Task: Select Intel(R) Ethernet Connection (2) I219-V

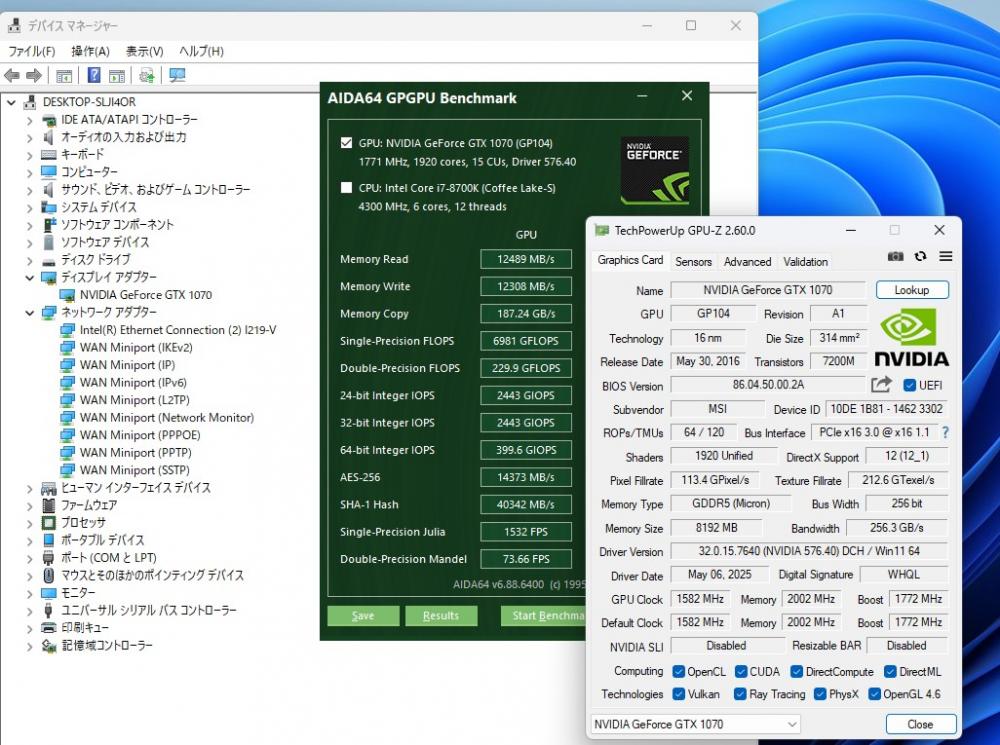Action: click(x=178, y=330)
